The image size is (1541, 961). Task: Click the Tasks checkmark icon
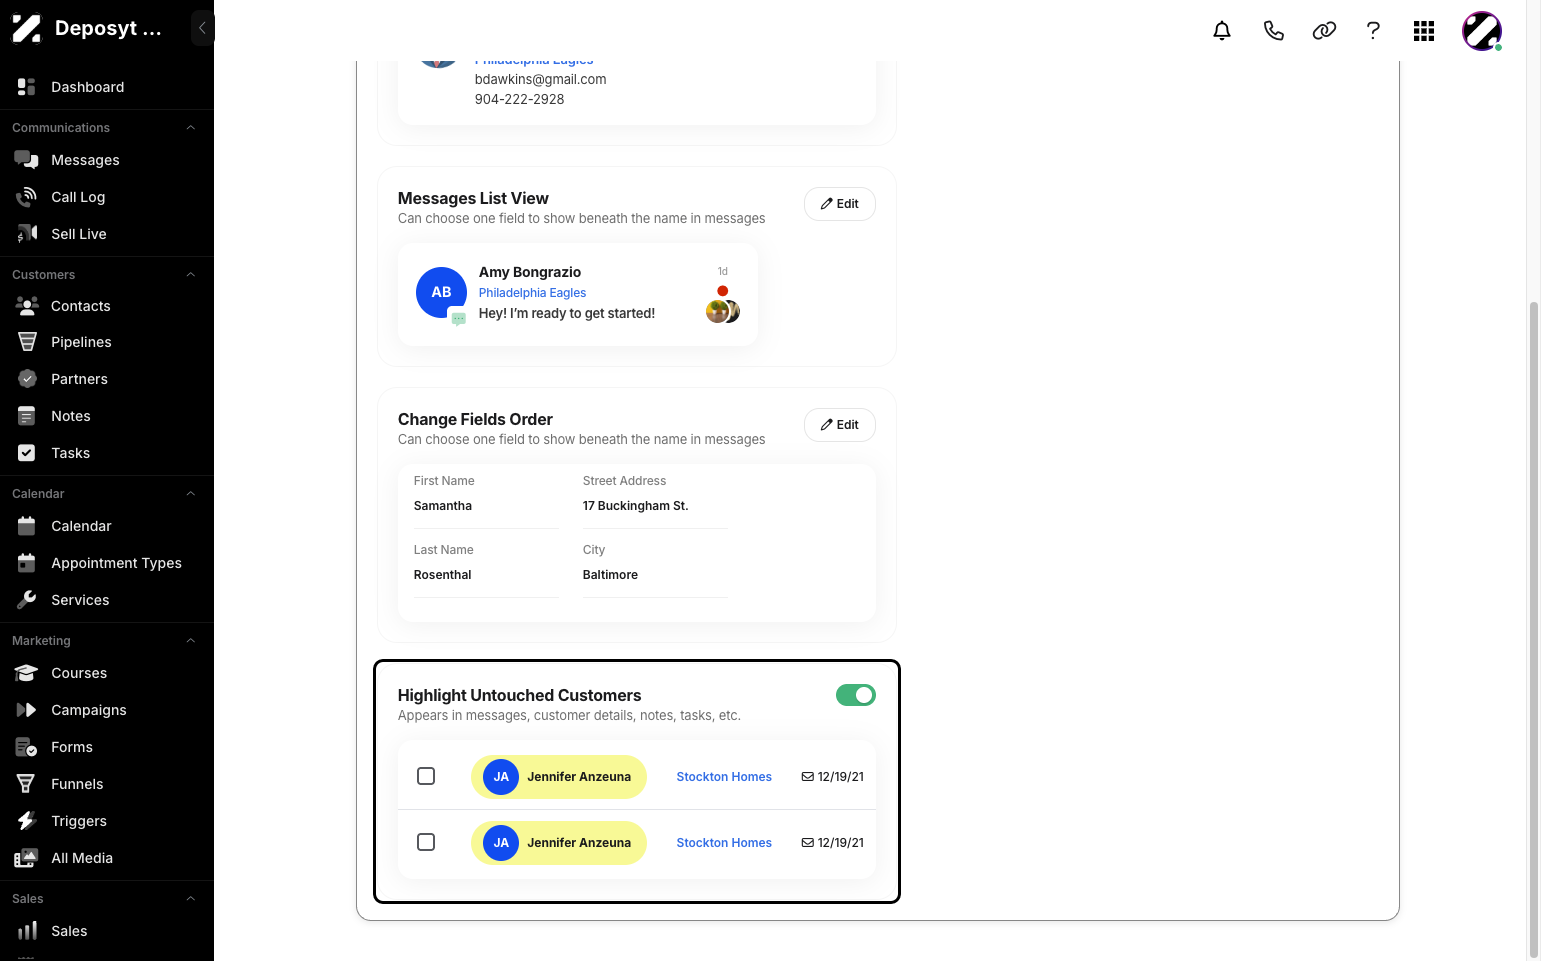[27, 453]
